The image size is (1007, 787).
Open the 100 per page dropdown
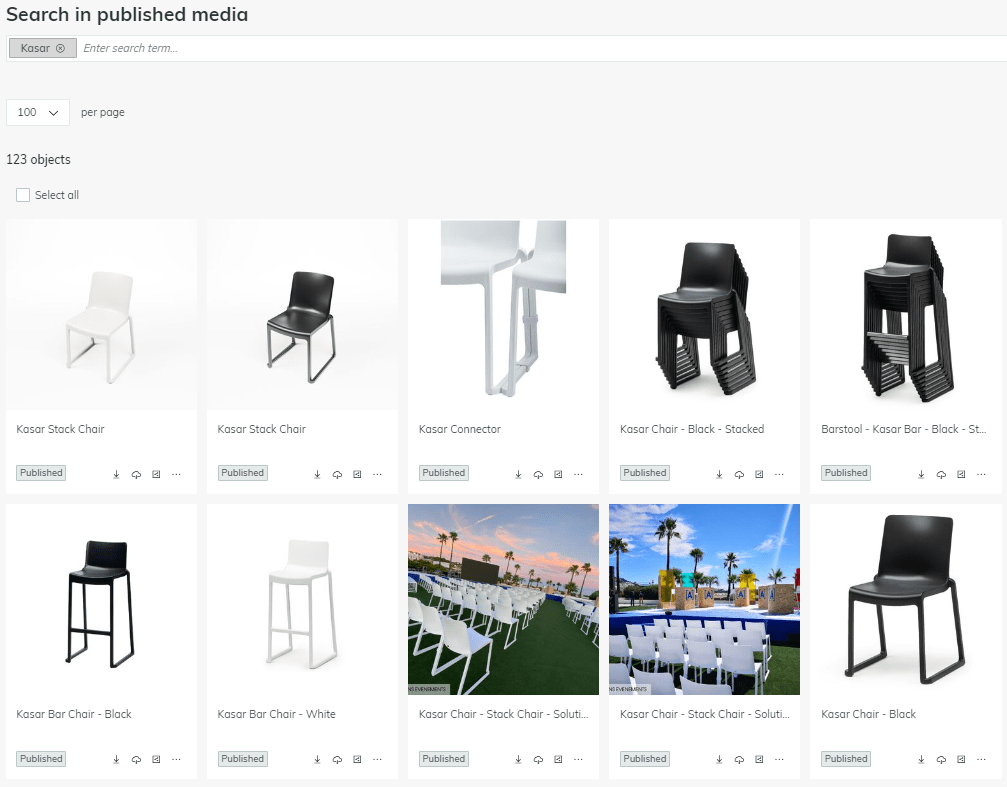38,112
